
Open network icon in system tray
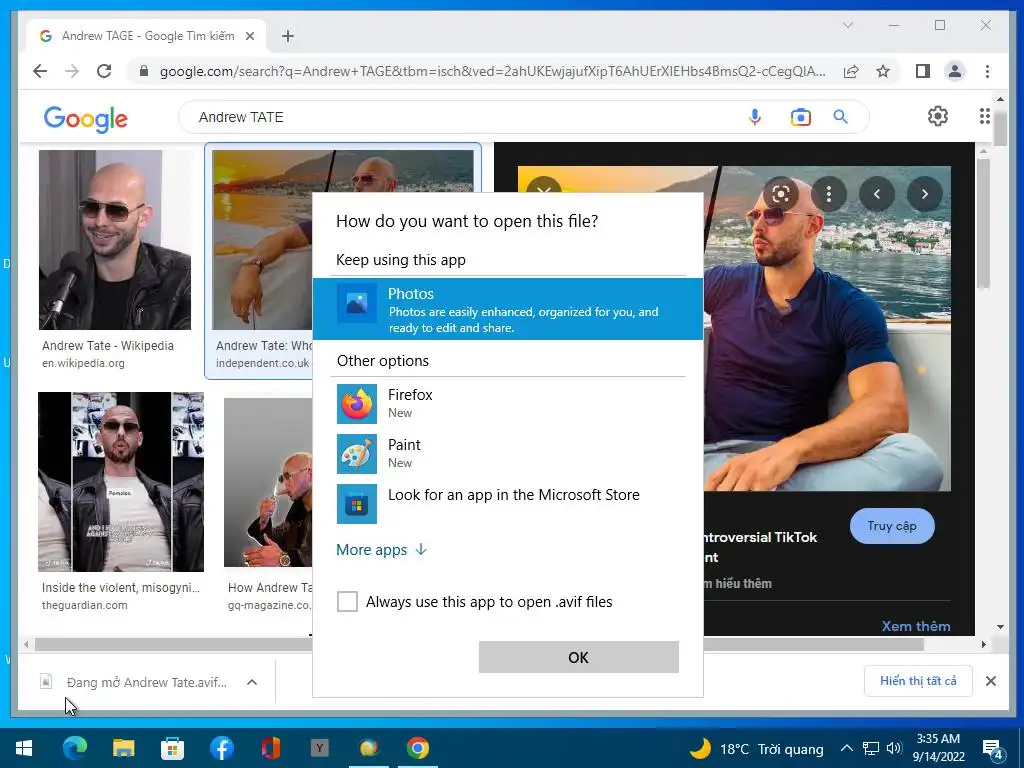click(871, 748)
